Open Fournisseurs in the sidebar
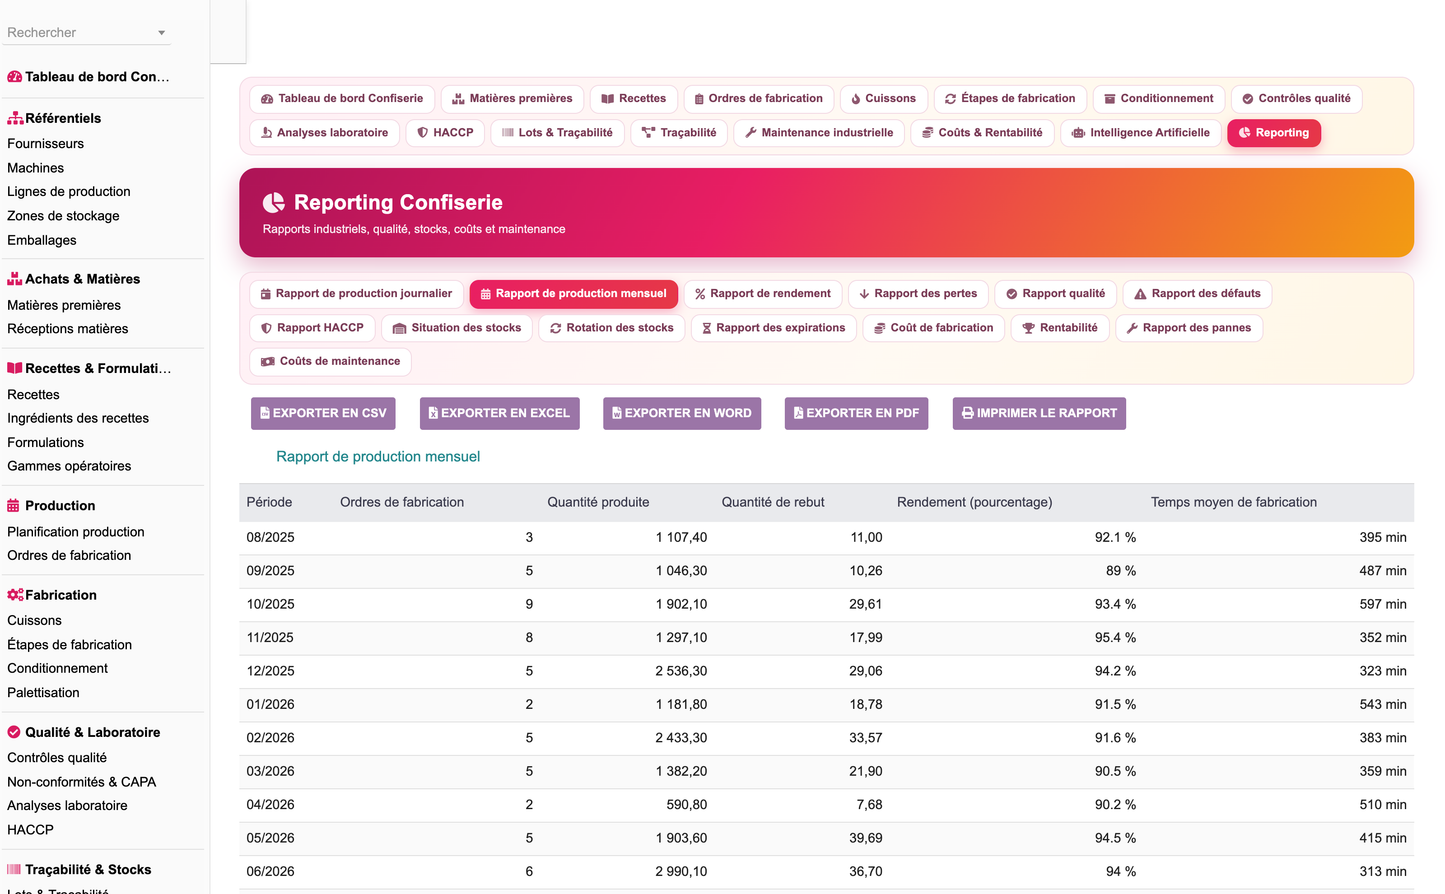Image resolution: width=1445 pixels, height=894 pixels. click(x=45, y=144)
